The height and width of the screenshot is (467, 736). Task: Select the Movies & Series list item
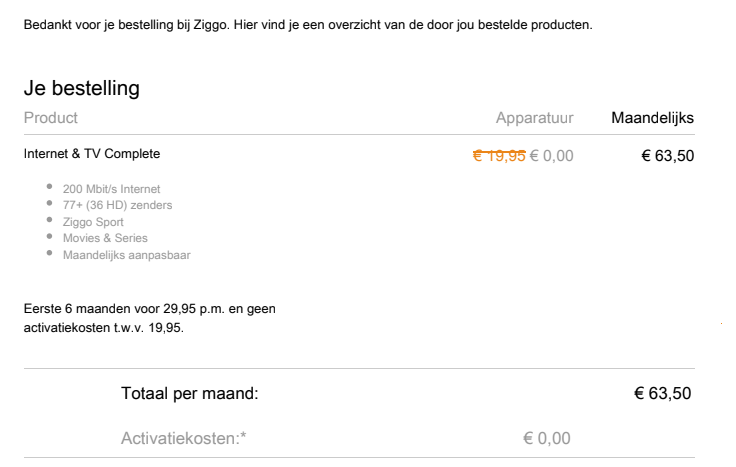(105, 238)
